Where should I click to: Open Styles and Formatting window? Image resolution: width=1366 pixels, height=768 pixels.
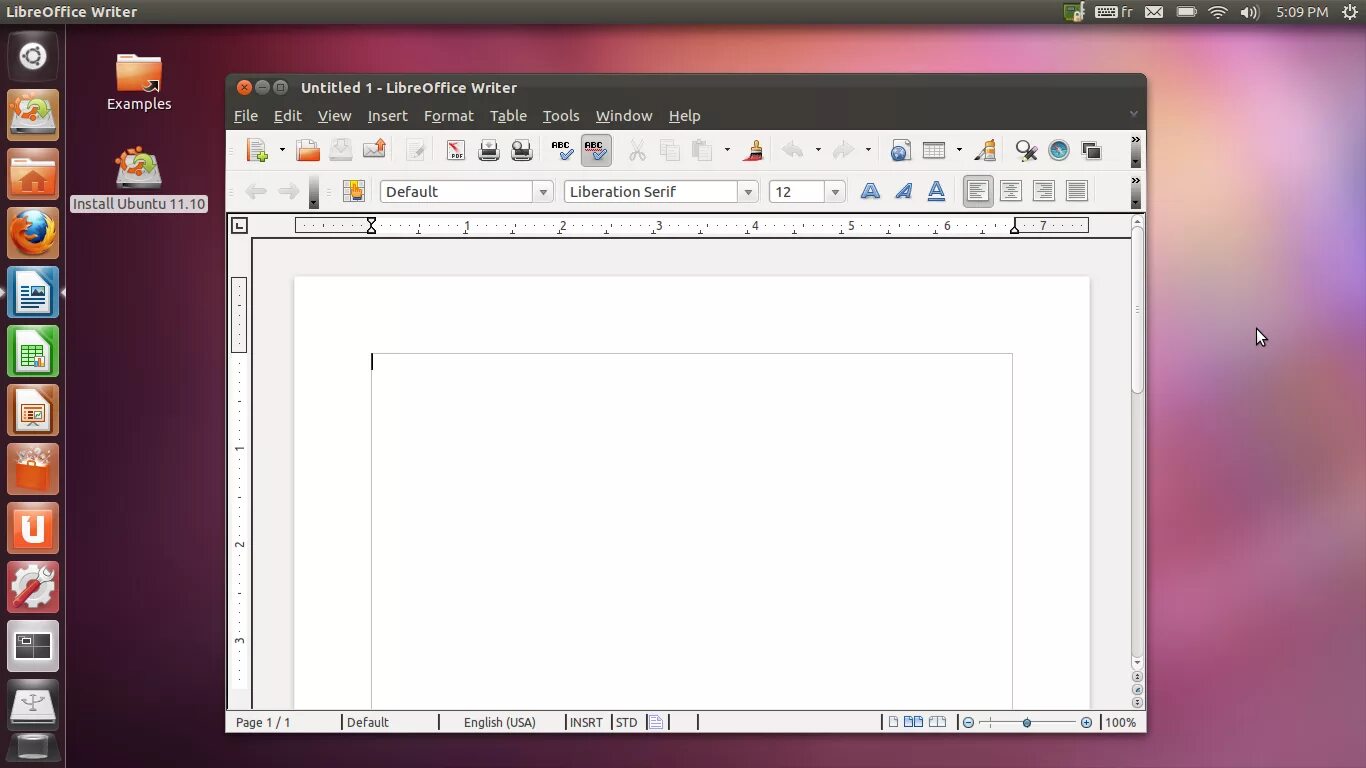tap(353, 191)
